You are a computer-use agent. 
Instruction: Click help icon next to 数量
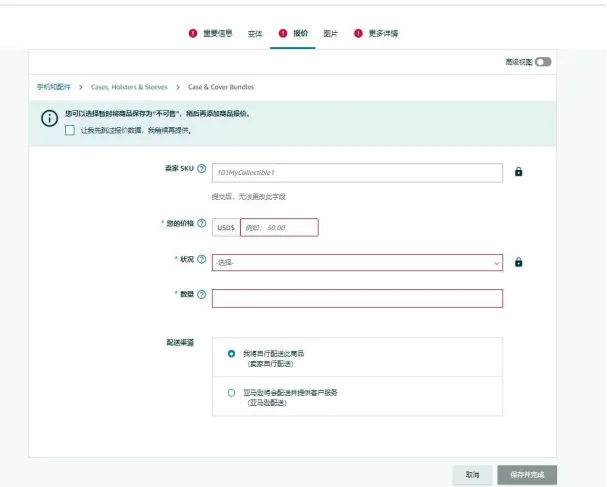click(202, 294)
